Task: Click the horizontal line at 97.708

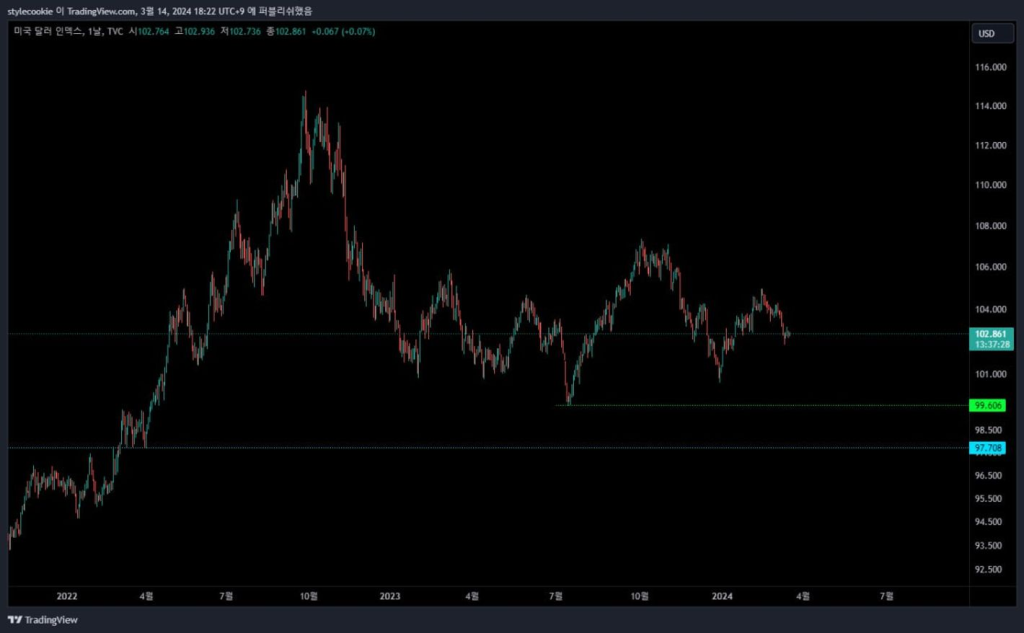Action: [x=500, y=448]
